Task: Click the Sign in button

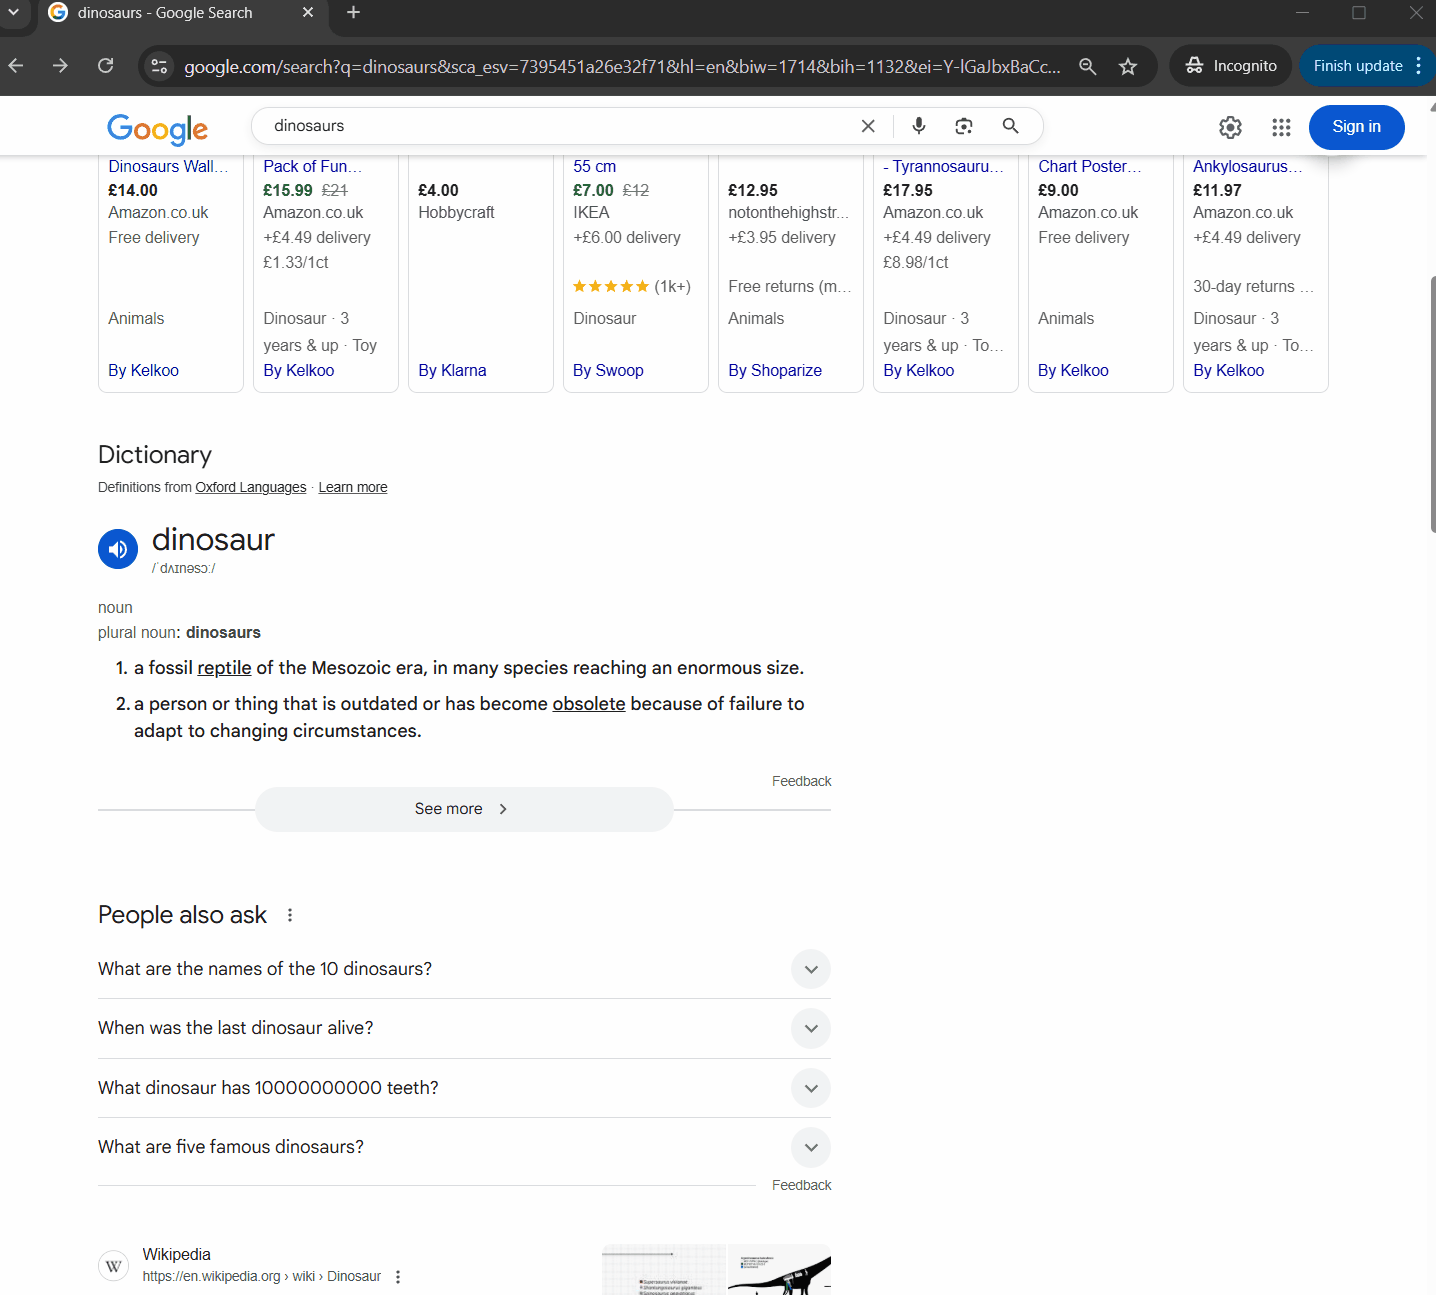Action: [1356, 127]
